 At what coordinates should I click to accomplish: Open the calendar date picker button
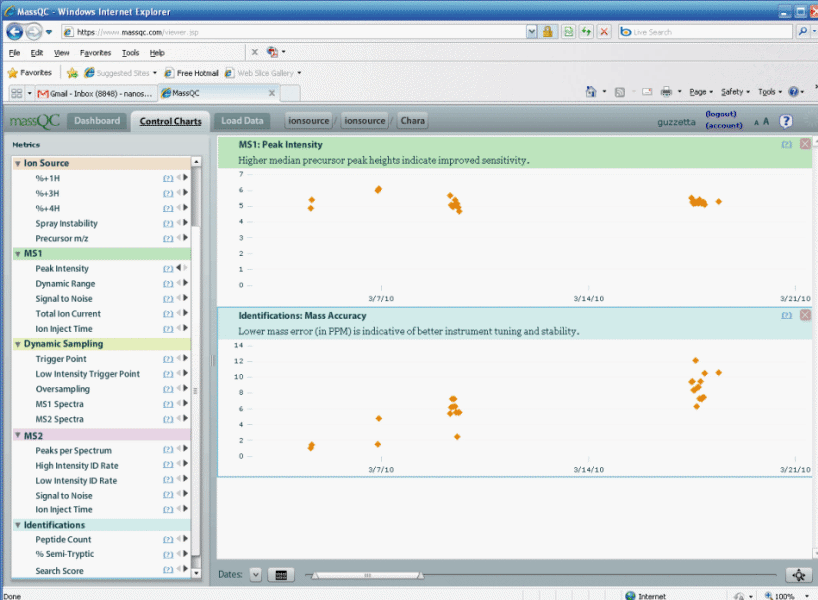click(x=281, y=575)
